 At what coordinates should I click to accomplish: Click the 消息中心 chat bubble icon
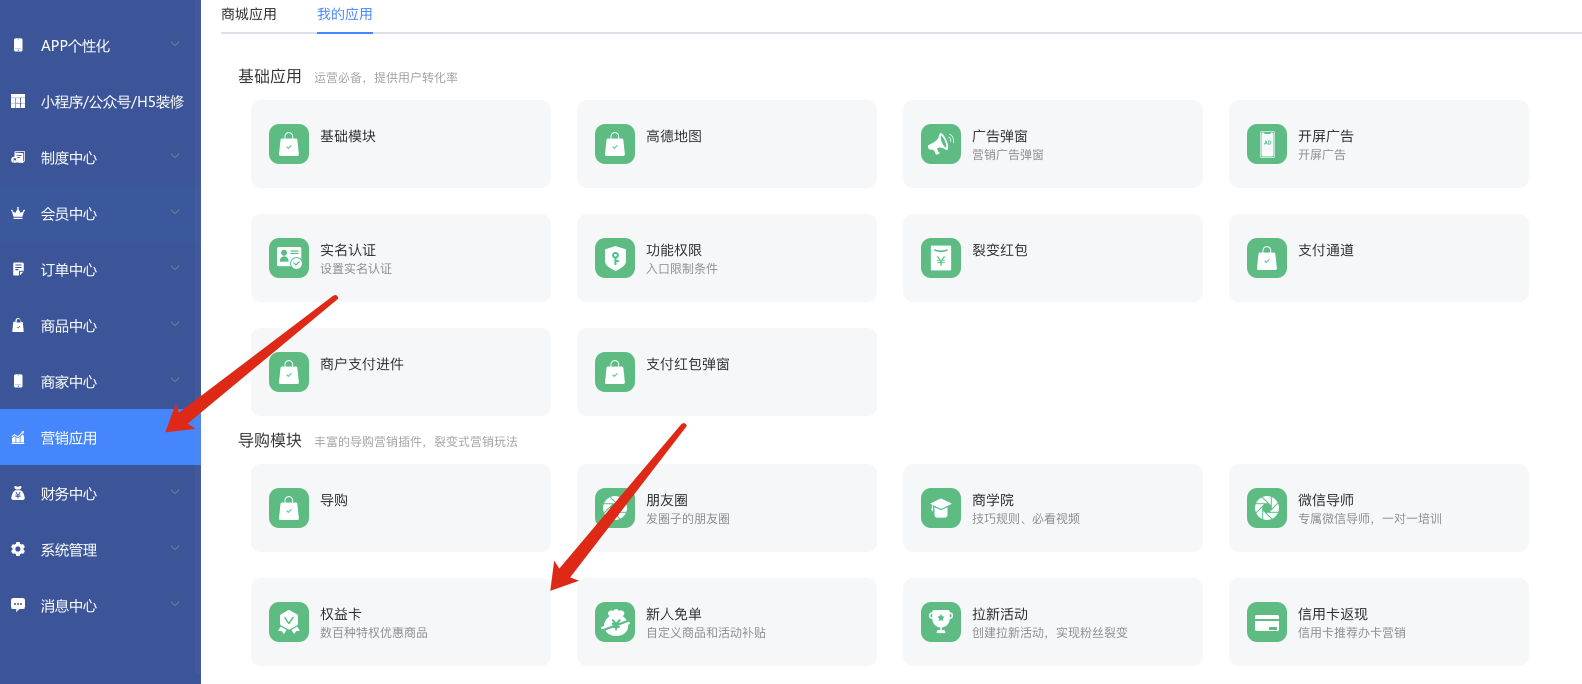(x=18, y=605)
